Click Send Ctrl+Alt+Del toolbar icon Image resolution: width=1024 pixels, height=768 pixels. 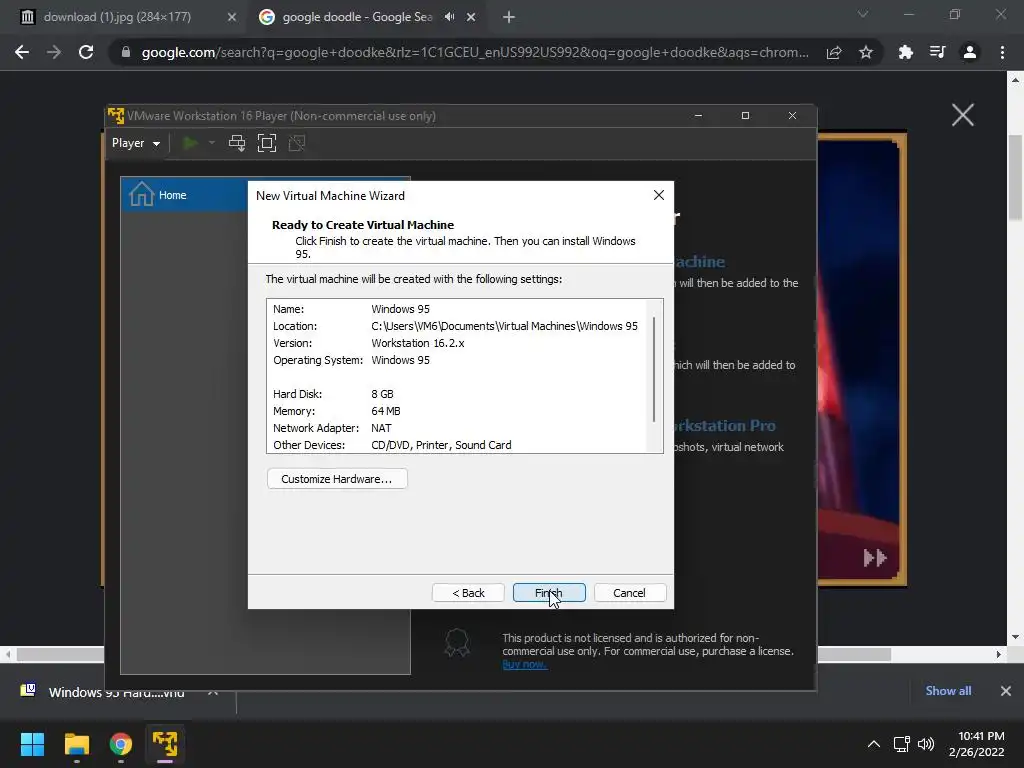point(237,143)
